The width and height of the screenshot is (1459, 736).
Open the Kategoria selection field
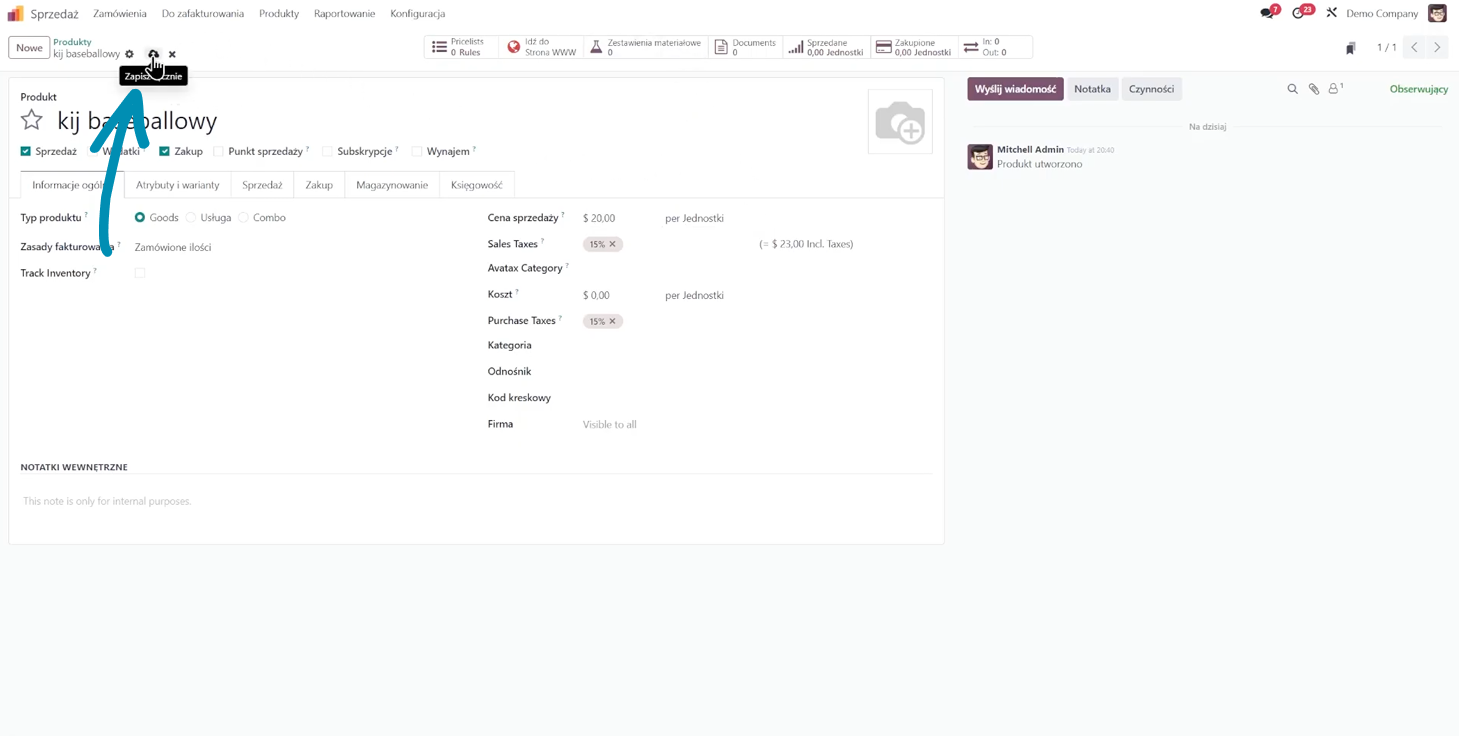700,346
